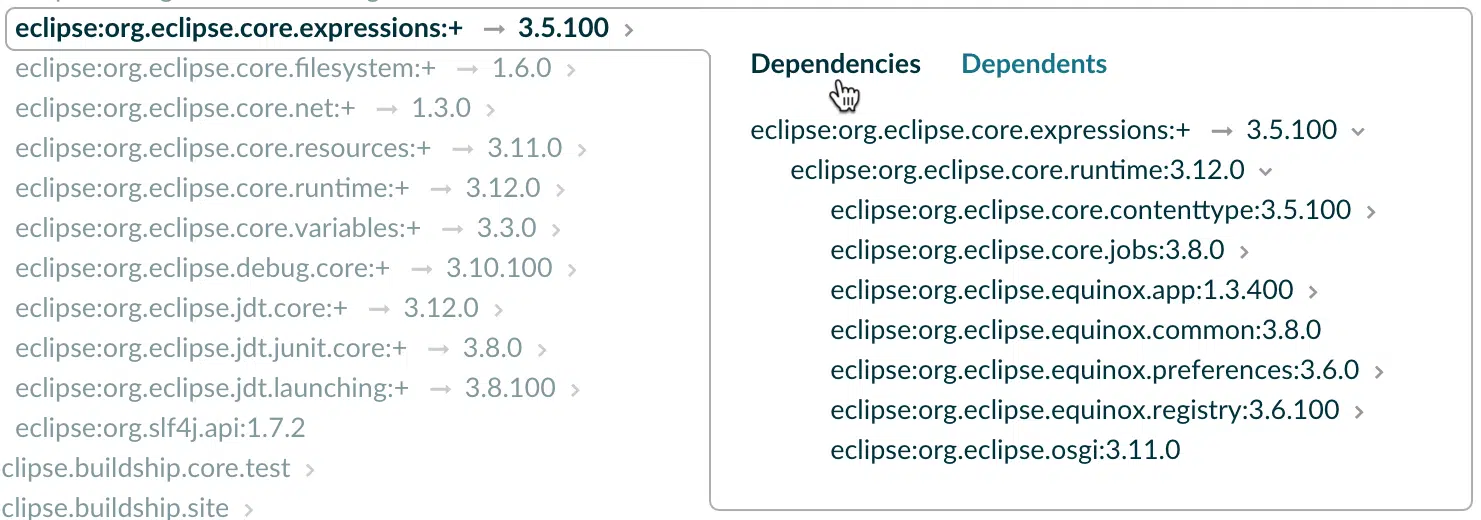Expand the org.eclipse.equinox.app:1.3.400 chevron
The height and width of the screenshot is (520, 1481).
[x=1313, y=292]
